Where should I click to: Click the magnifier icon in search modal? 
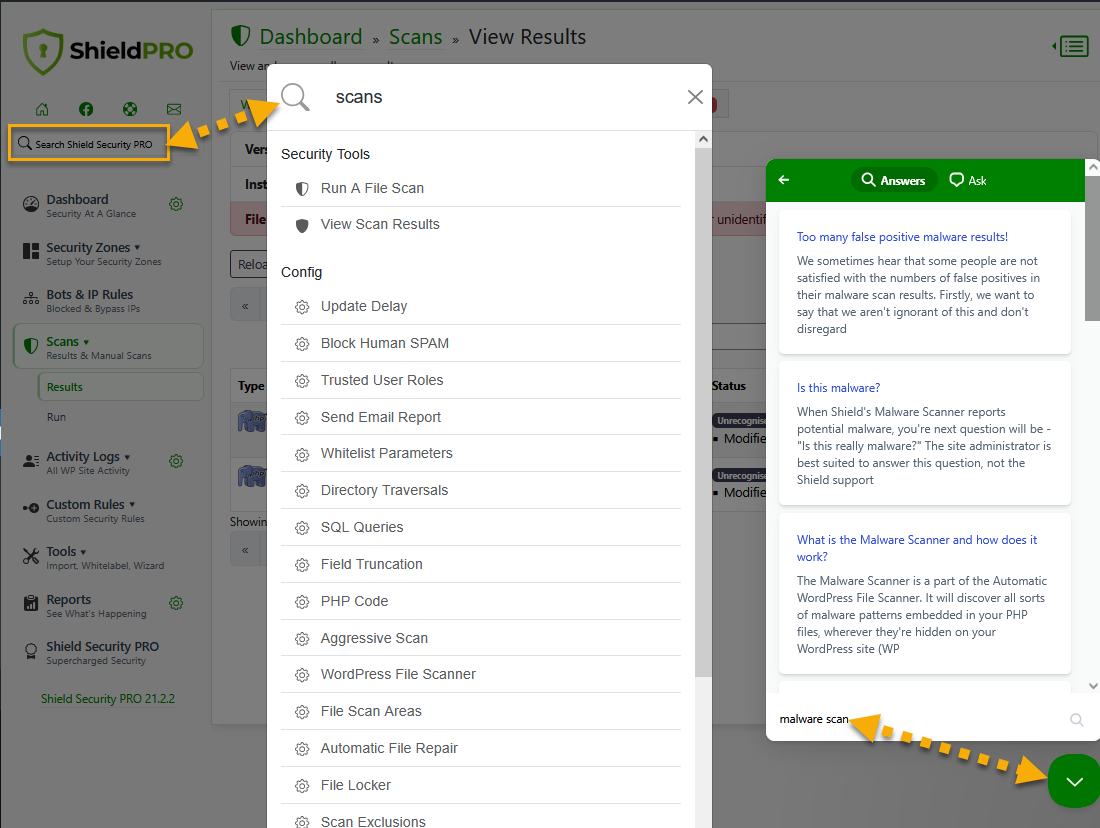(295, 97)
